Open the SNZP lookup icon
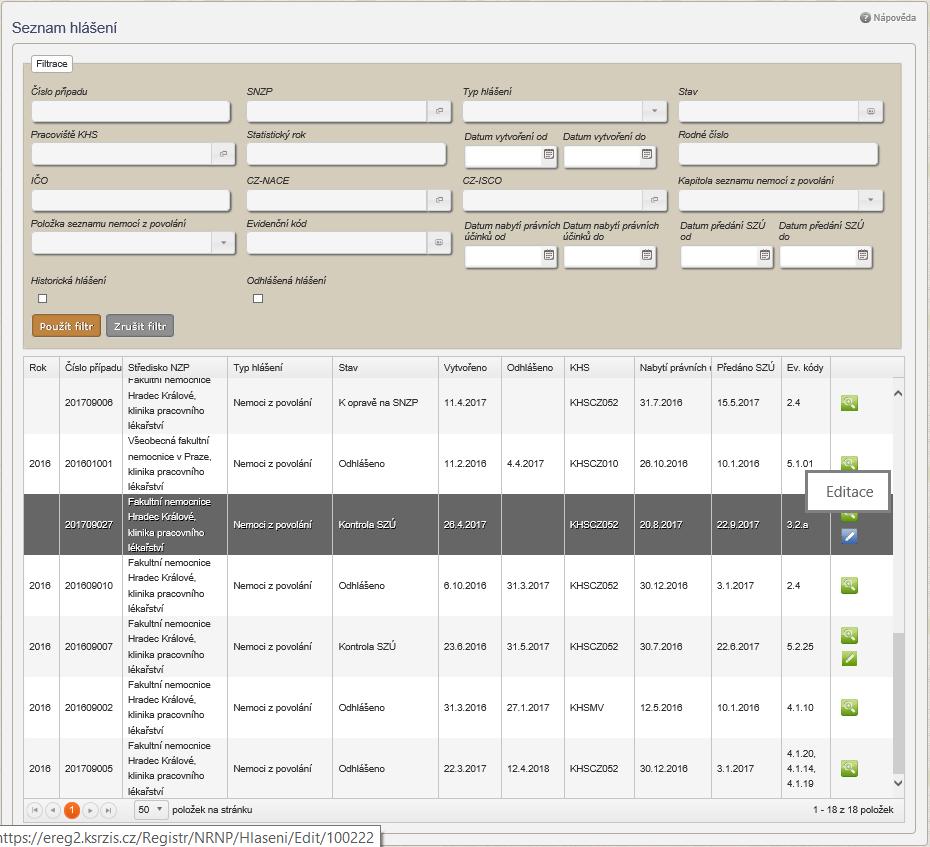This screenshot has height=847, width=930. [x=439, y=111]
